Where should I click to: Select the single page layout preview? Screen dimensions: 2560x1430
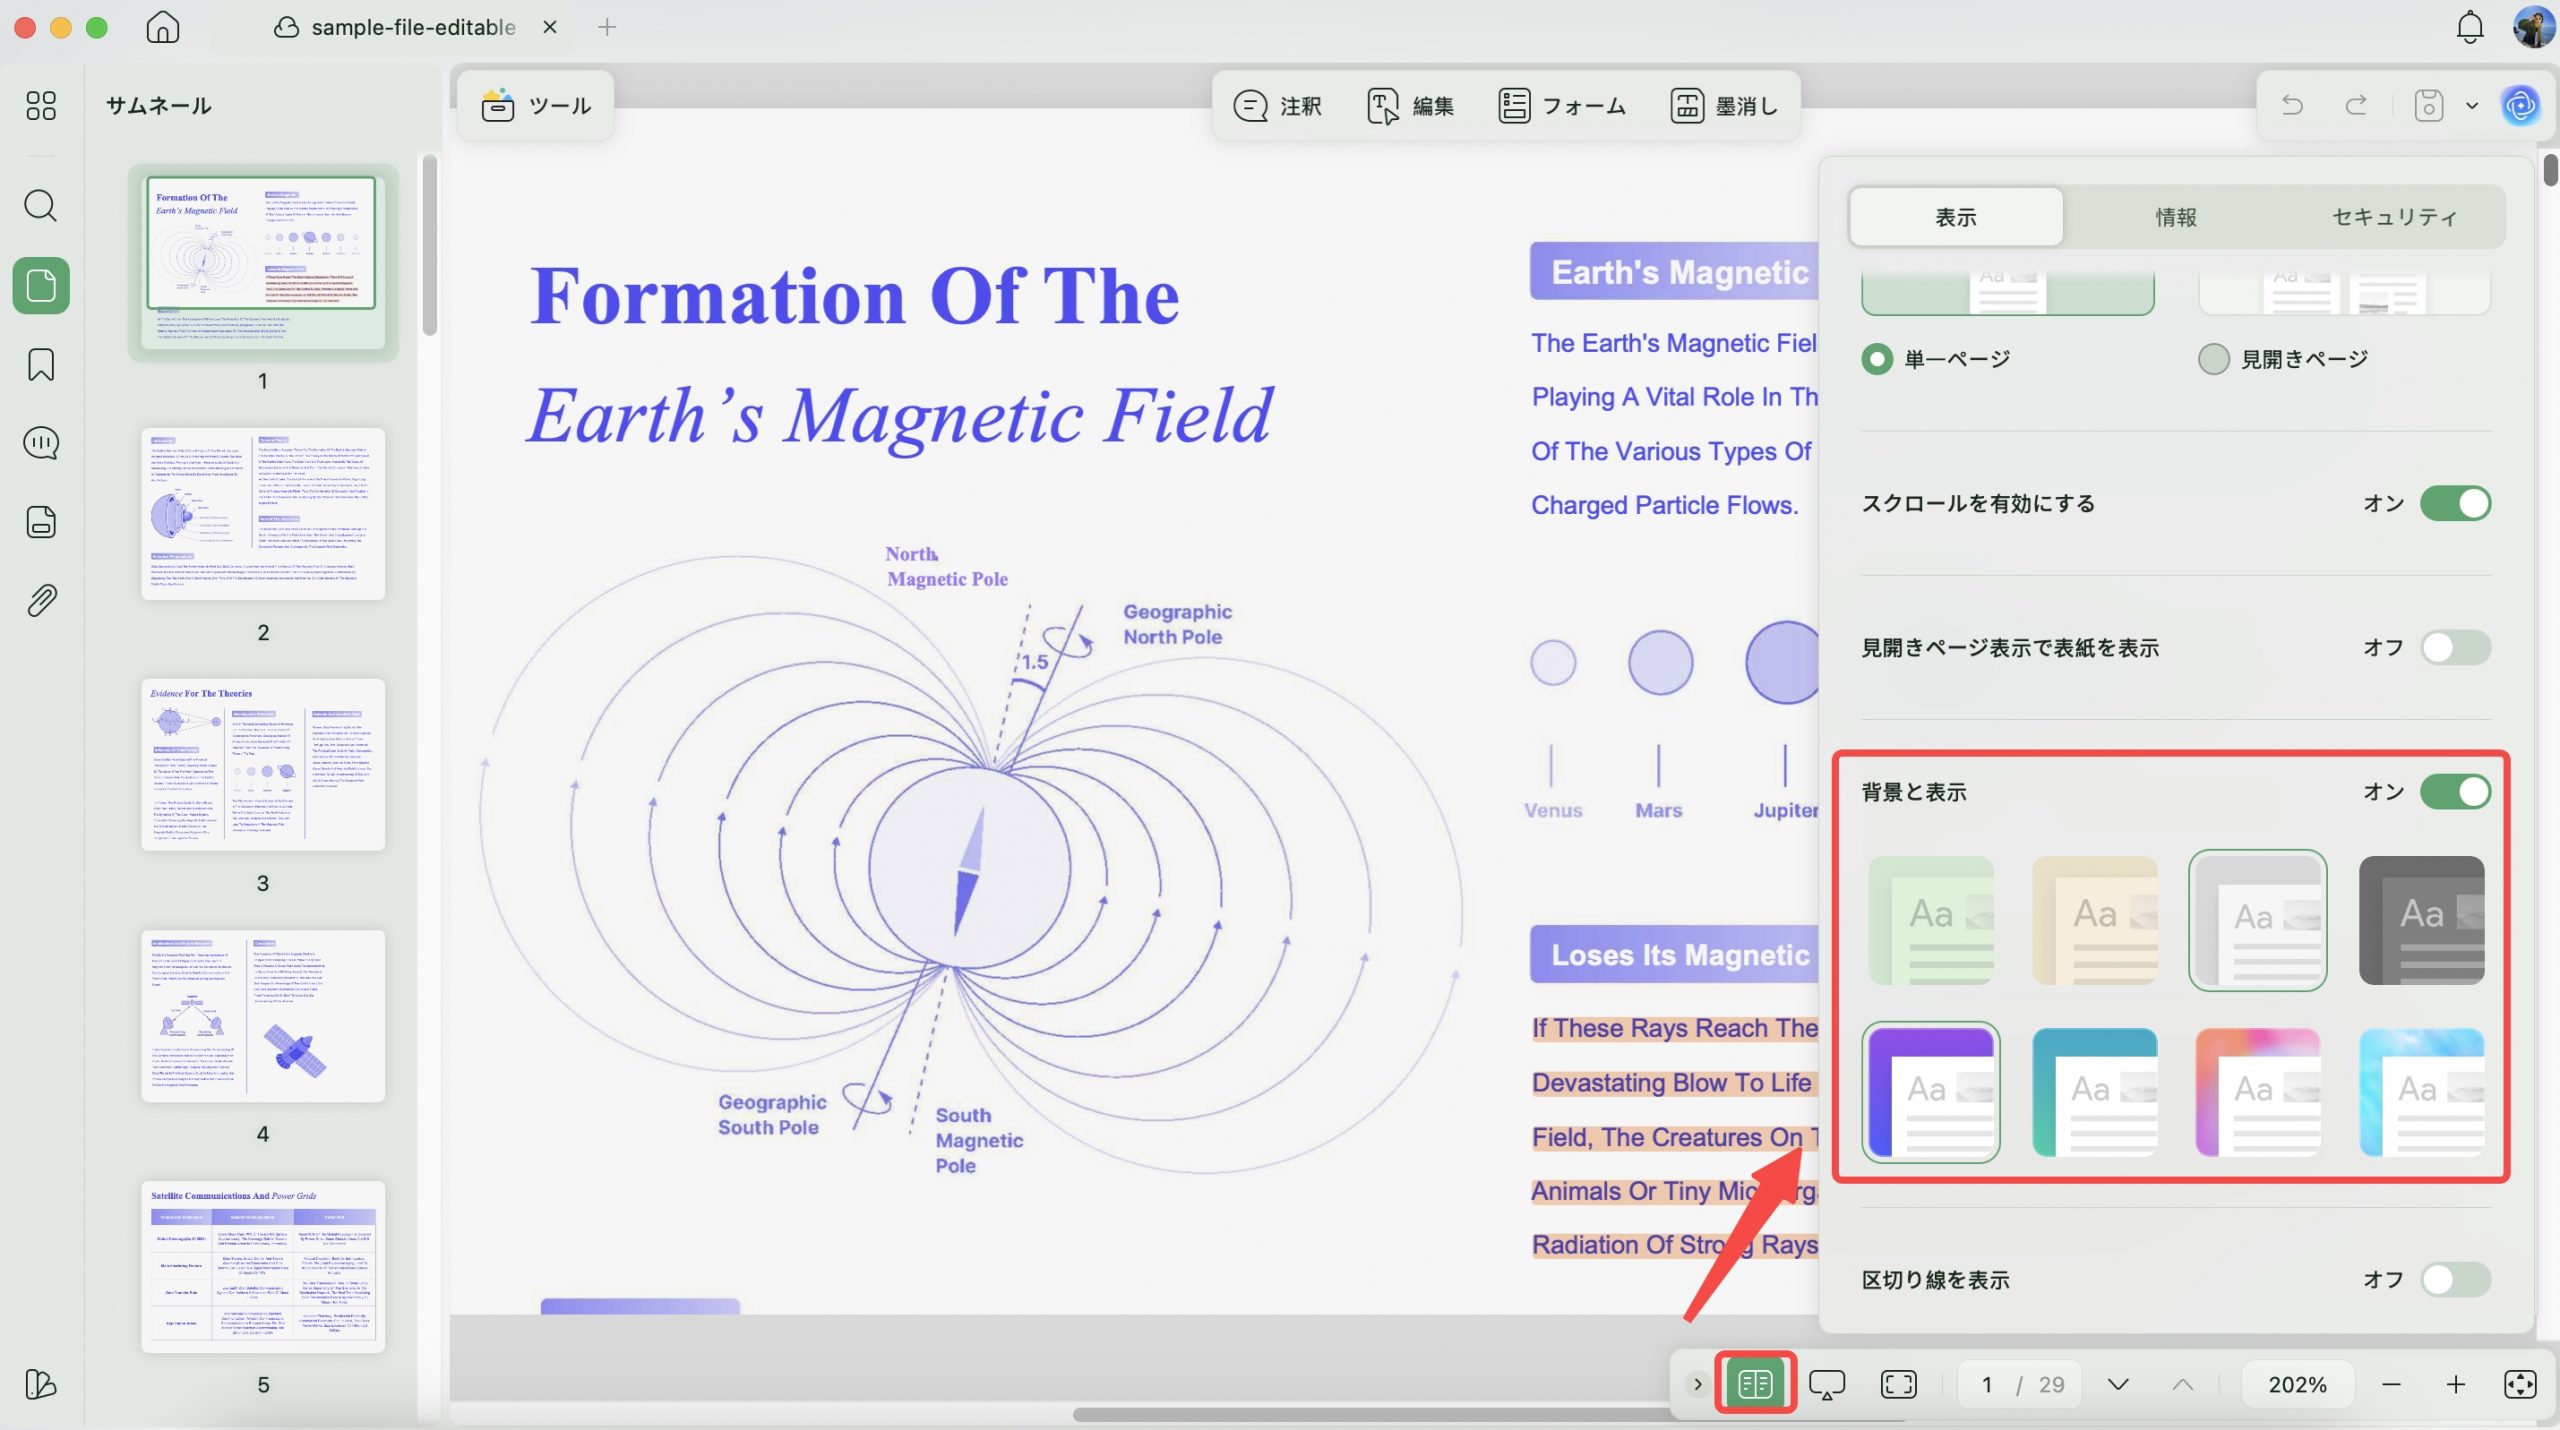coord(2007,291)
